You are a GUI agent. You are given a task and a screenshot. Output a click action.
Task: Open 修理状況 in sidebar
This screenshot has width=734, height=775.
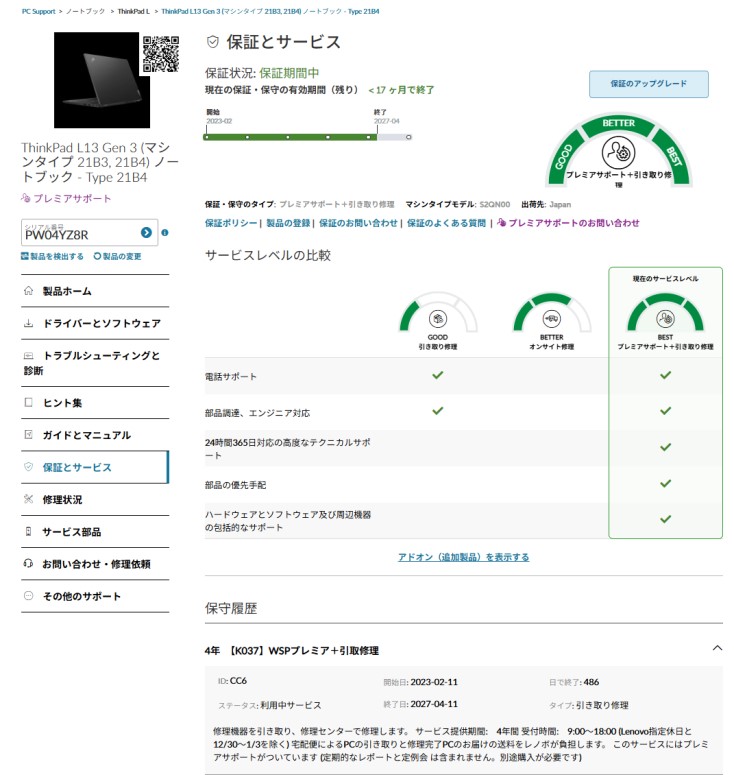95,500
